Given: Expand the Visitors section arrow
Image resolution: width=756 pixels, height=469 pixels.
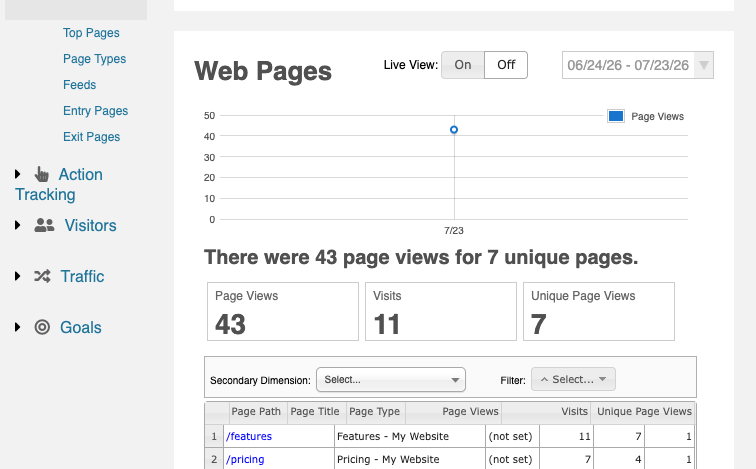Looking at the screenshot, I should [18, 225].
